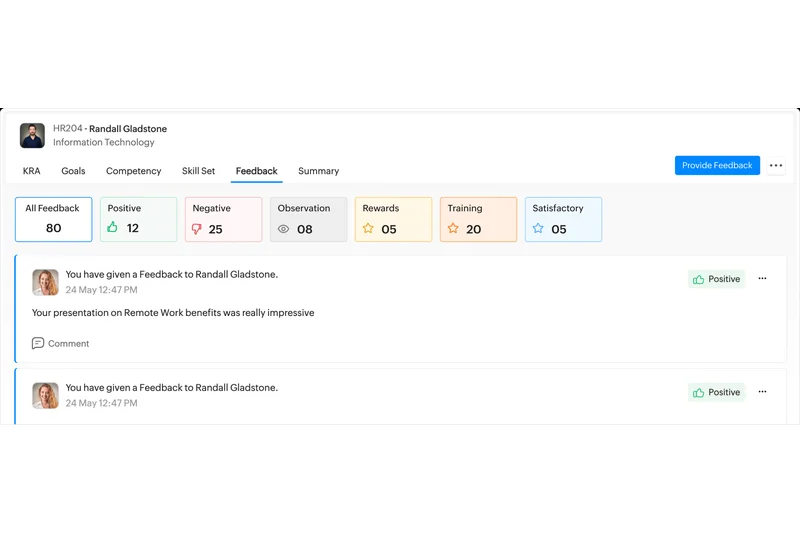800x533 pixels.
Task: Open the Competency tab
Action: [133, 171]
